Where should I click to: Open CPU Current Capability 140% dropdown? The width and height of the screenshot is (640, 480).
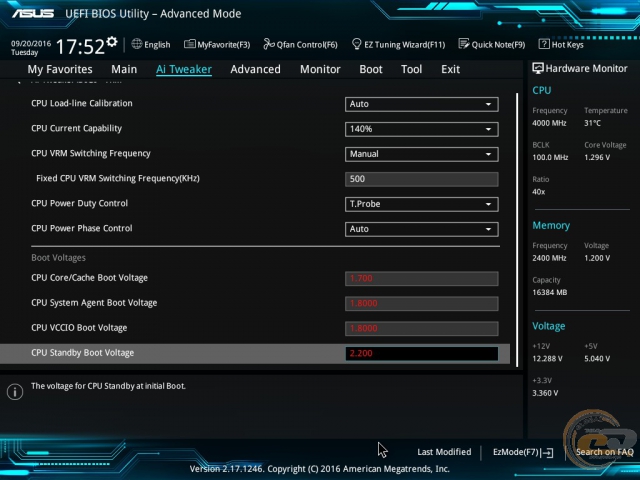421,129
